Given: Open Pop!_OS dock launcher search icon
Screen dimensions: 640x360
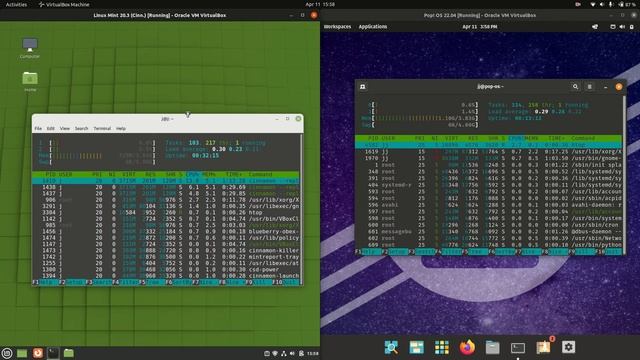Looking at the screenshot, I should pyautogui.click(x=391, y=347).
